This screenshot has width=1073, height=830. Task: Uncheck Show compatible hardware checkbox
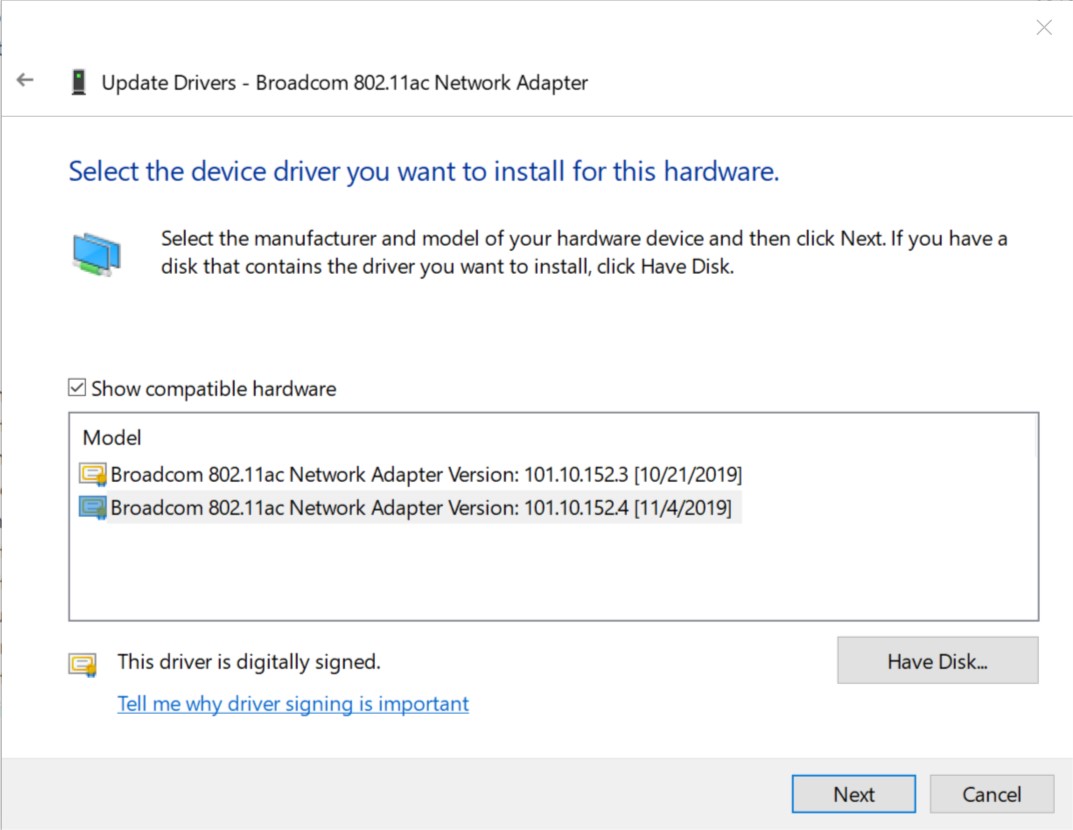pos(77,388)
